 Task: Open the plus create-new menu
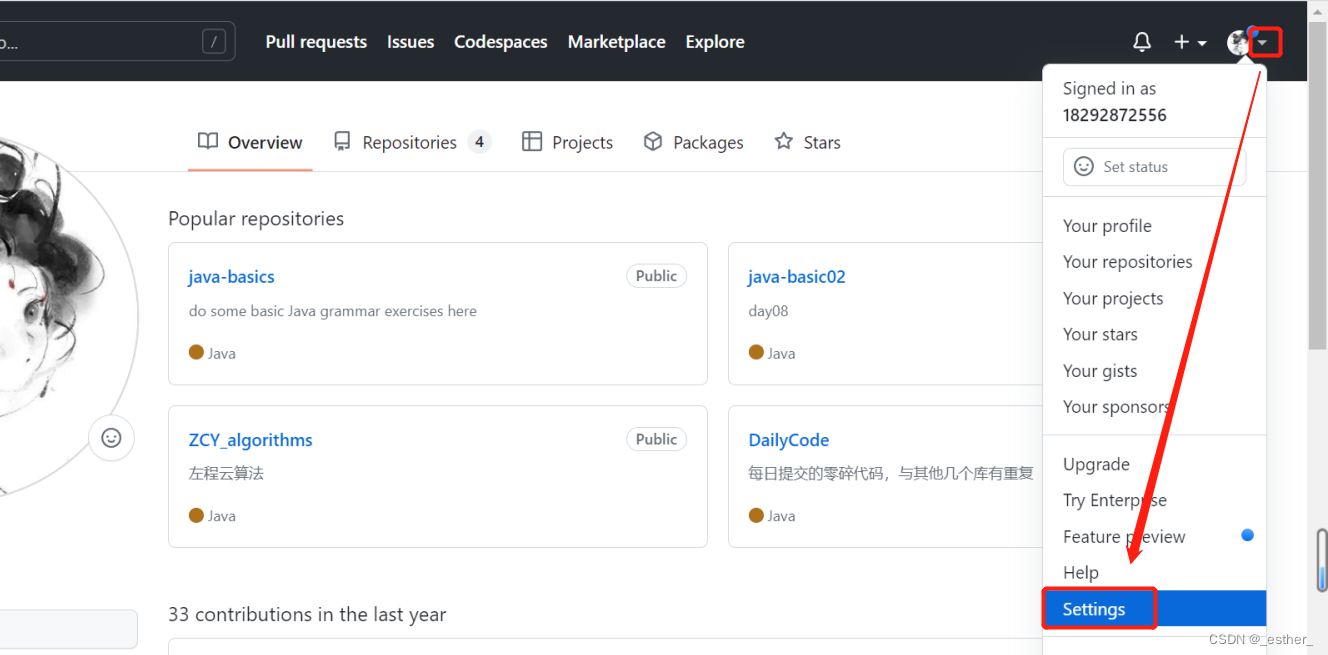[x=1190, y=42]
